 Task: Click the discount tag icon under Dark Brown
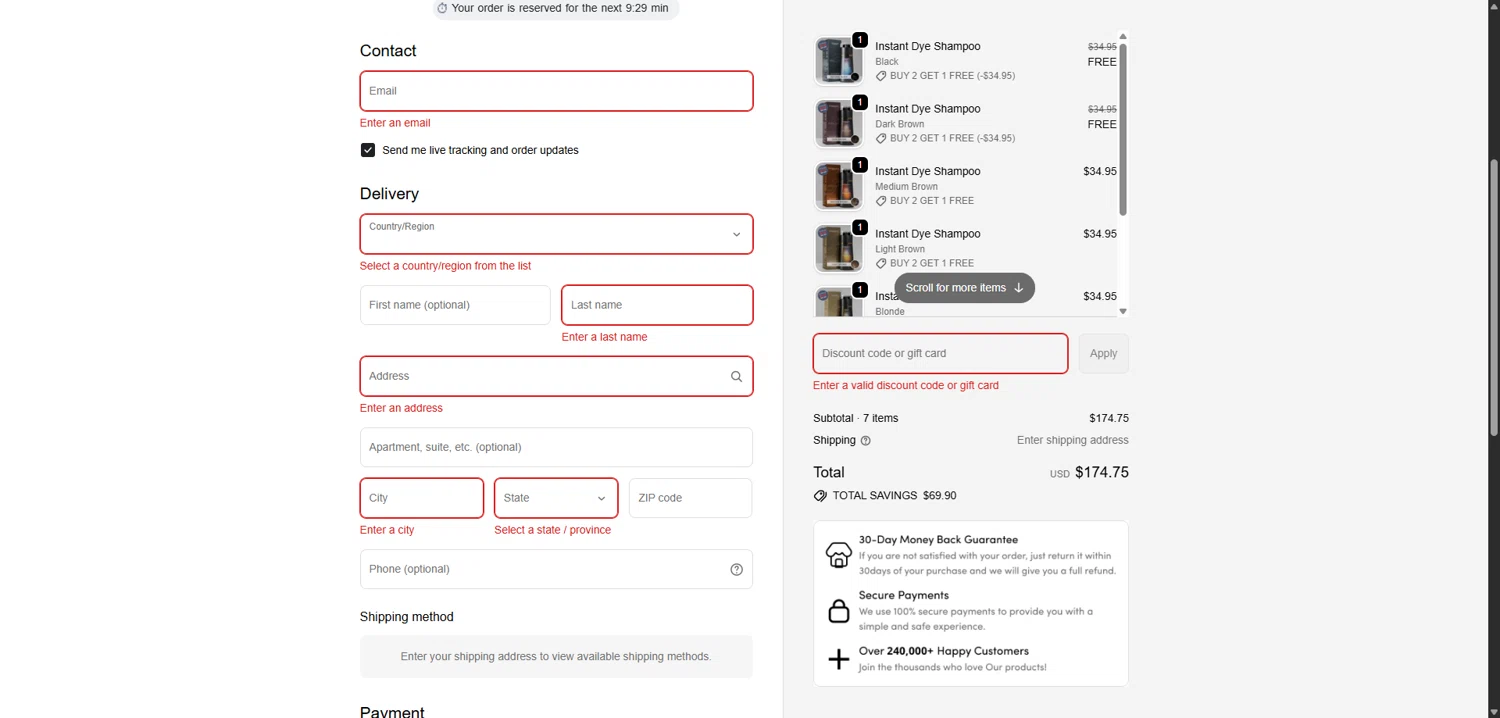(881, 139)
